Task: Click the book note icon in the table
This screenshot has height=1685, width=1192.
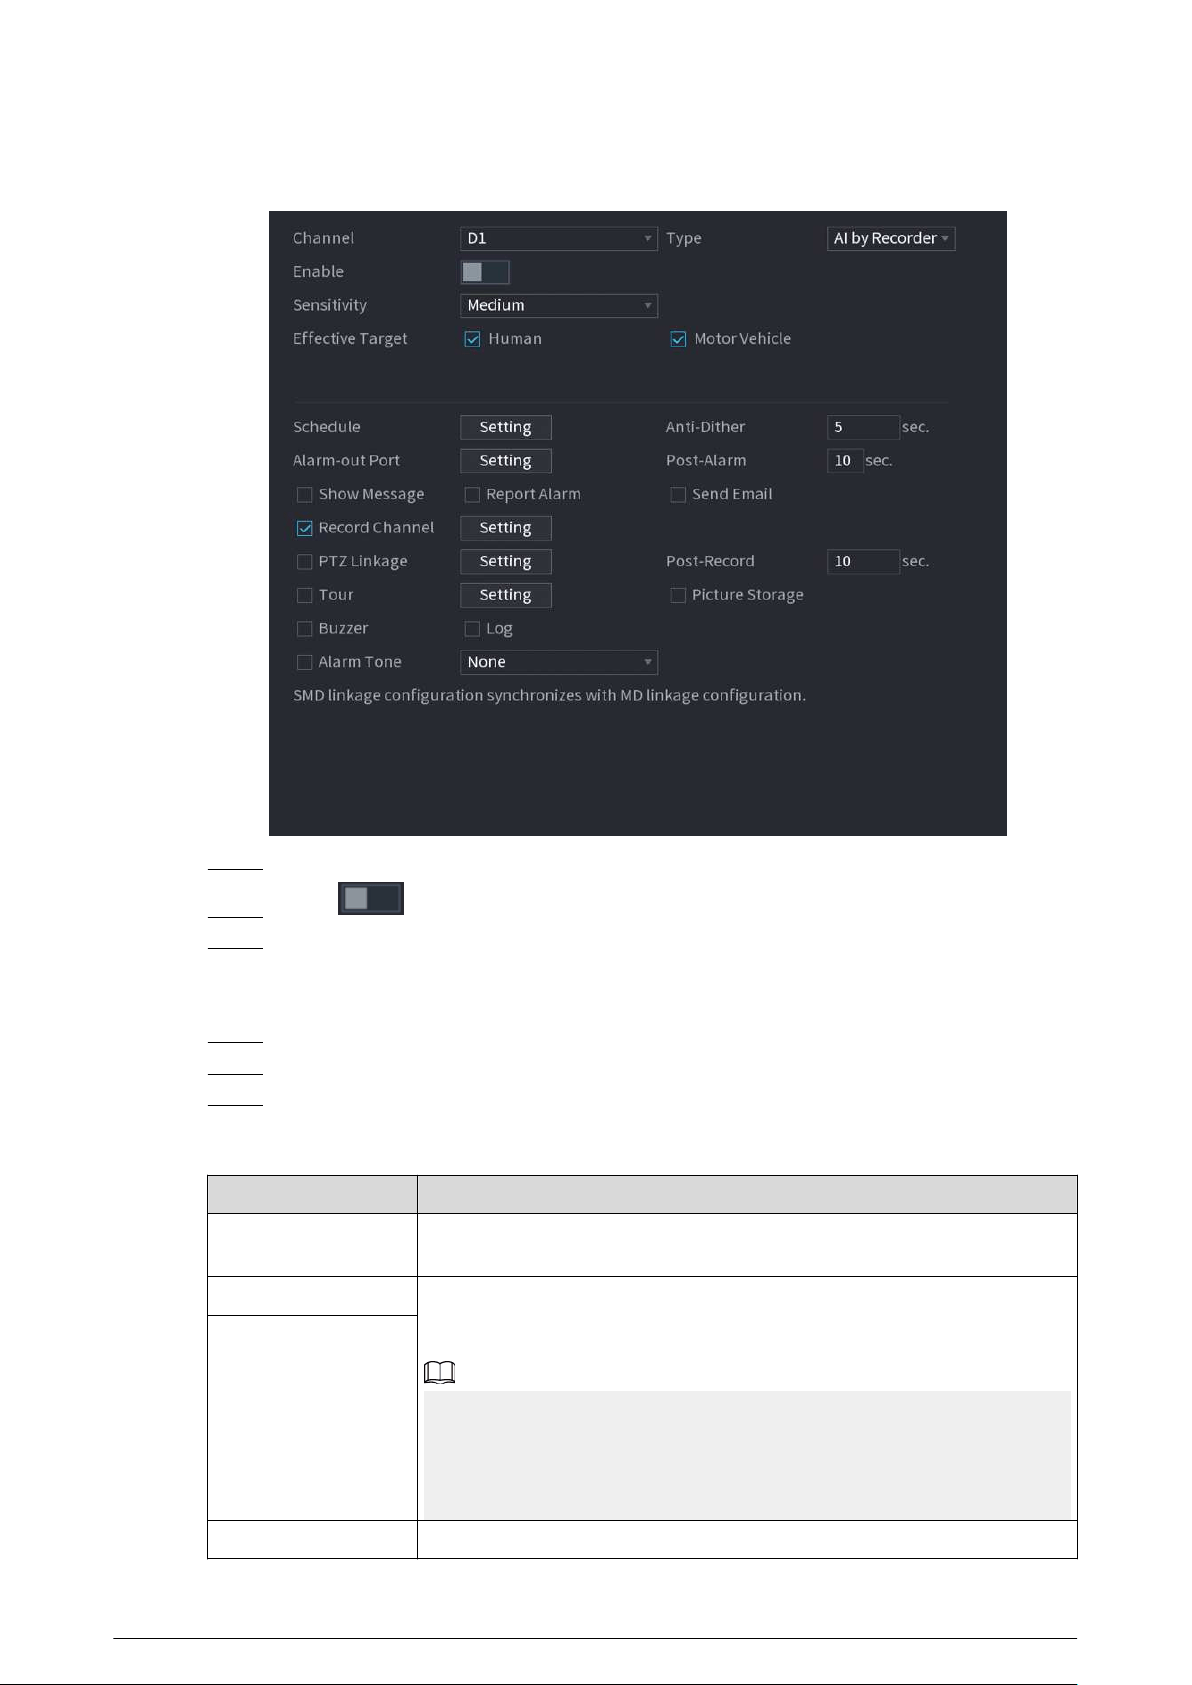Action: (440, 1372)
